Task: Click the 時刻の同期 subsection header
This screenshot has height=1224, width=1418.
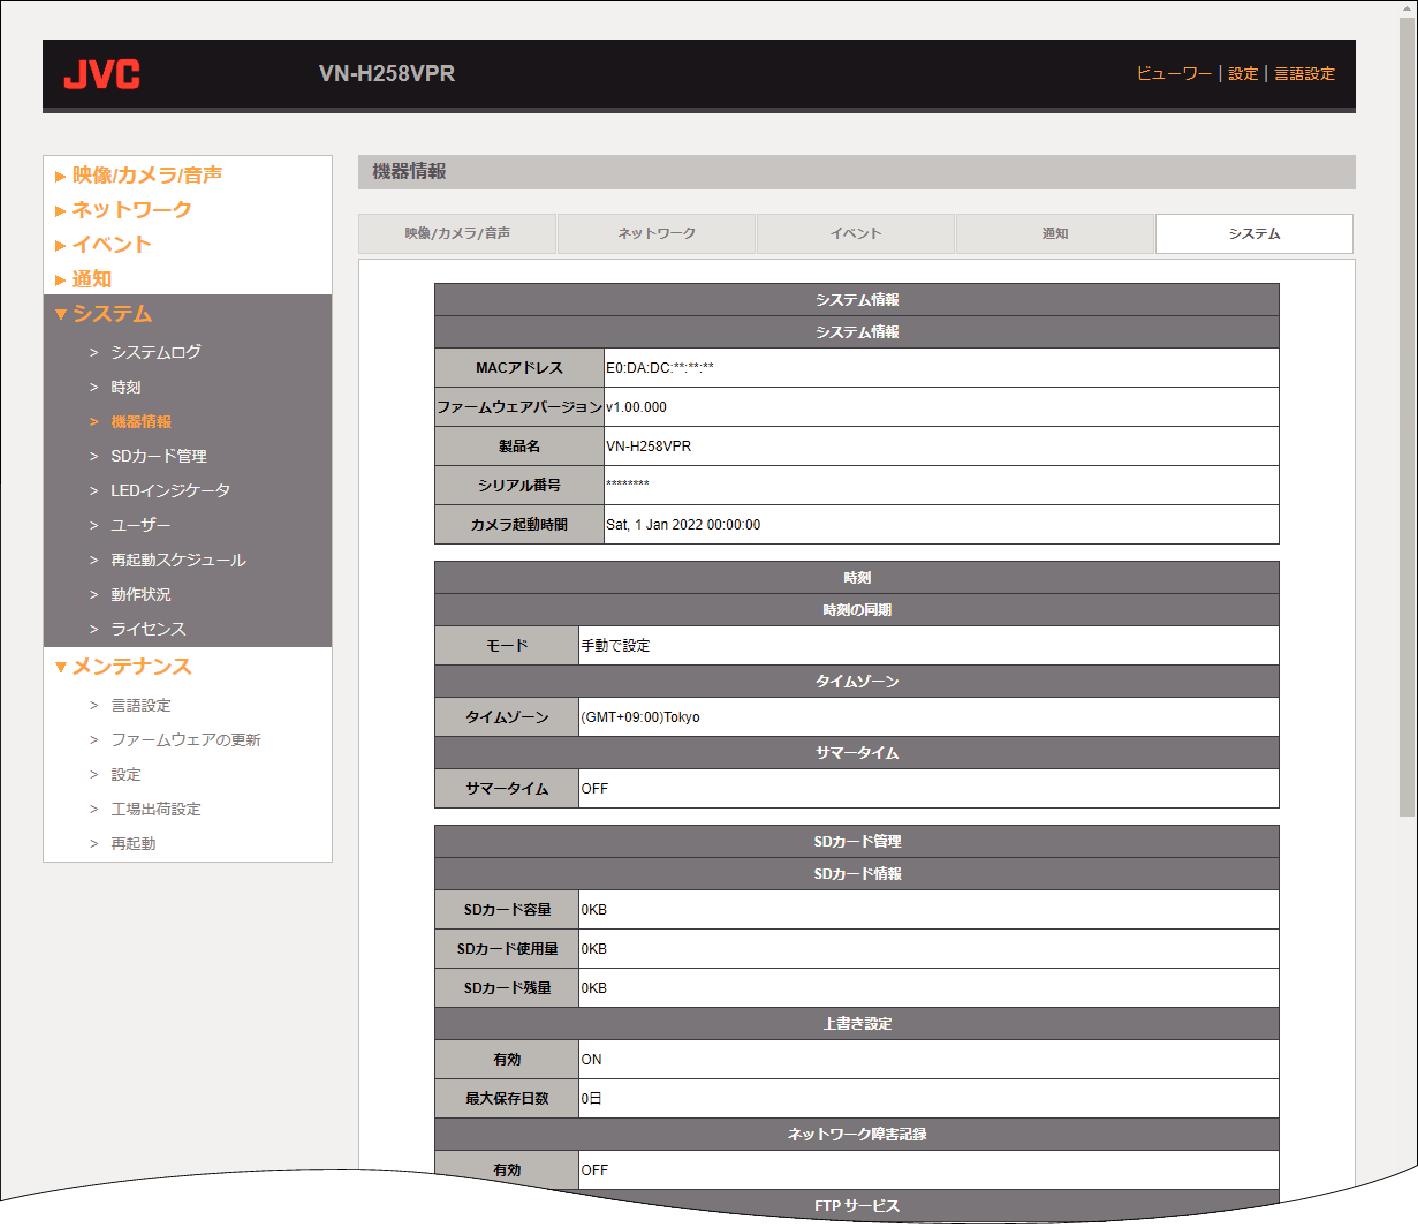Action: (857, 610)
